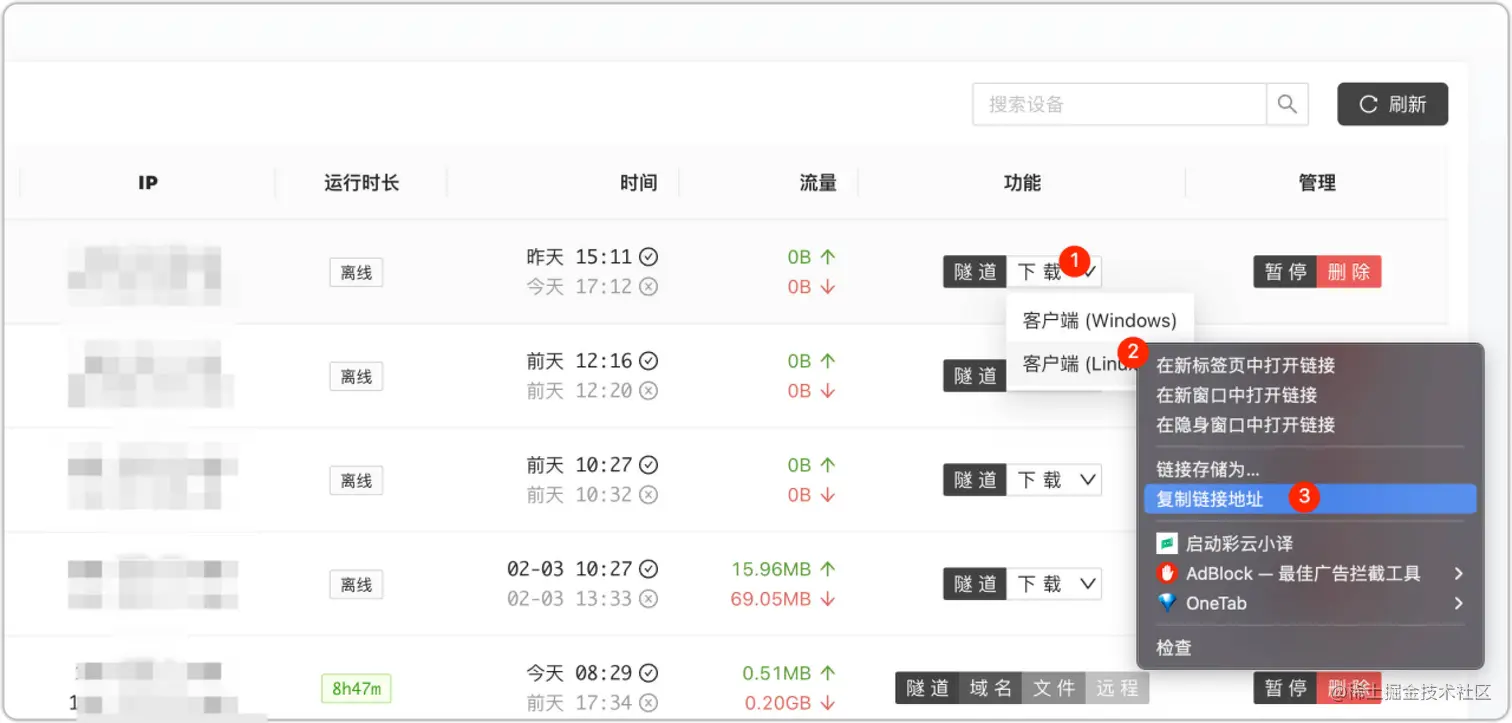
Task: Click x-circle icon next to 今天 17:12
Action: tap(648, 287)
